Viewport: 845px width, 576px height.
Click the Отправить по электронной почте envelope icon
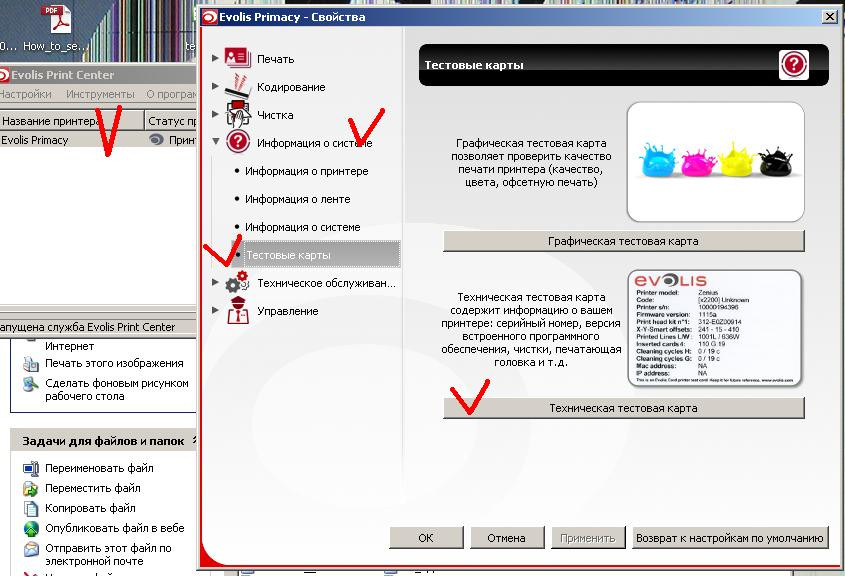[x=31, y=549]
